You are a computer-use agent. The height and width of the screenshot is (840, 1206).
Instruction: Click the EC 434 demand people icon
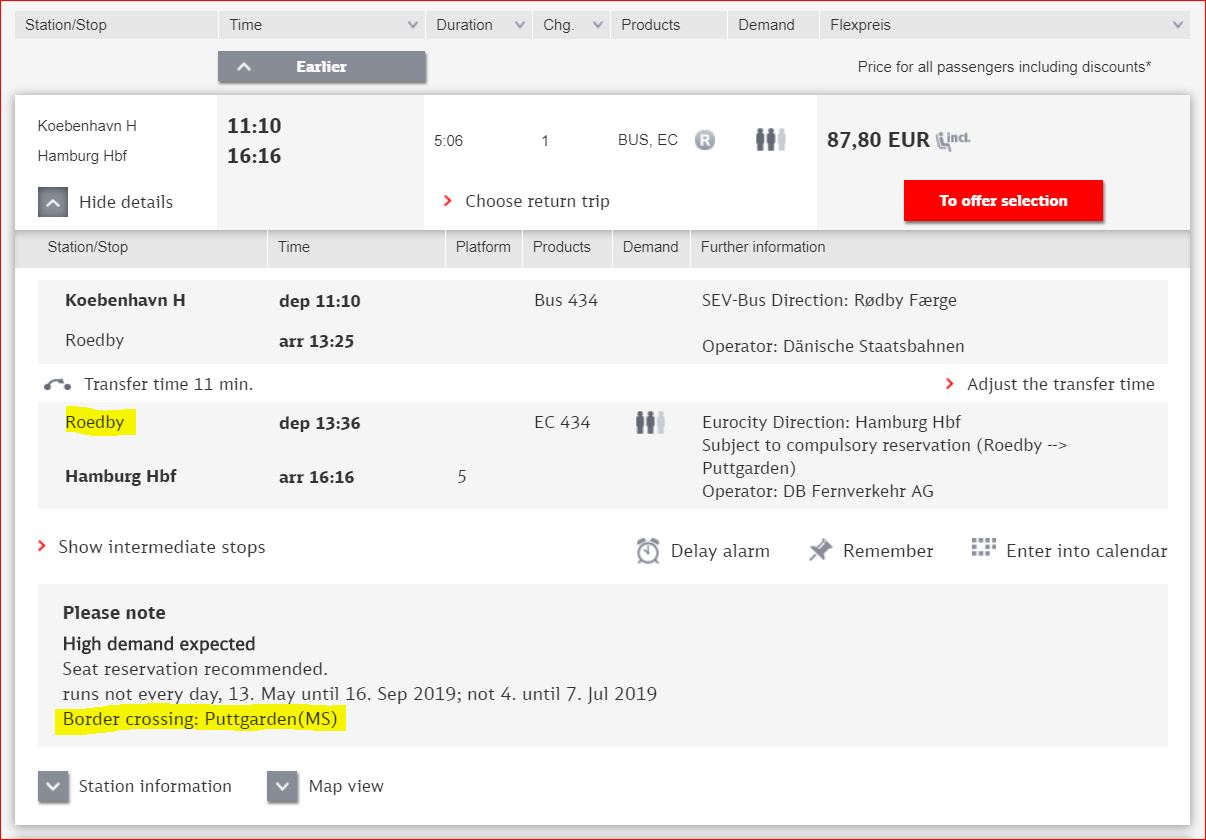tap(650, 423)
